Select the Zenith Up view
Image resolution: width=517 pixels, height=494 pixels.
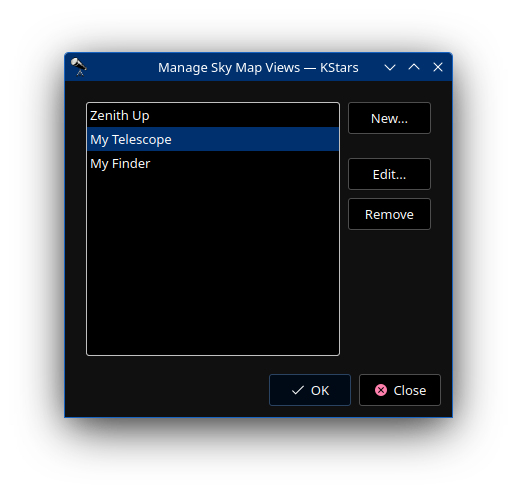tap(213, 115)
